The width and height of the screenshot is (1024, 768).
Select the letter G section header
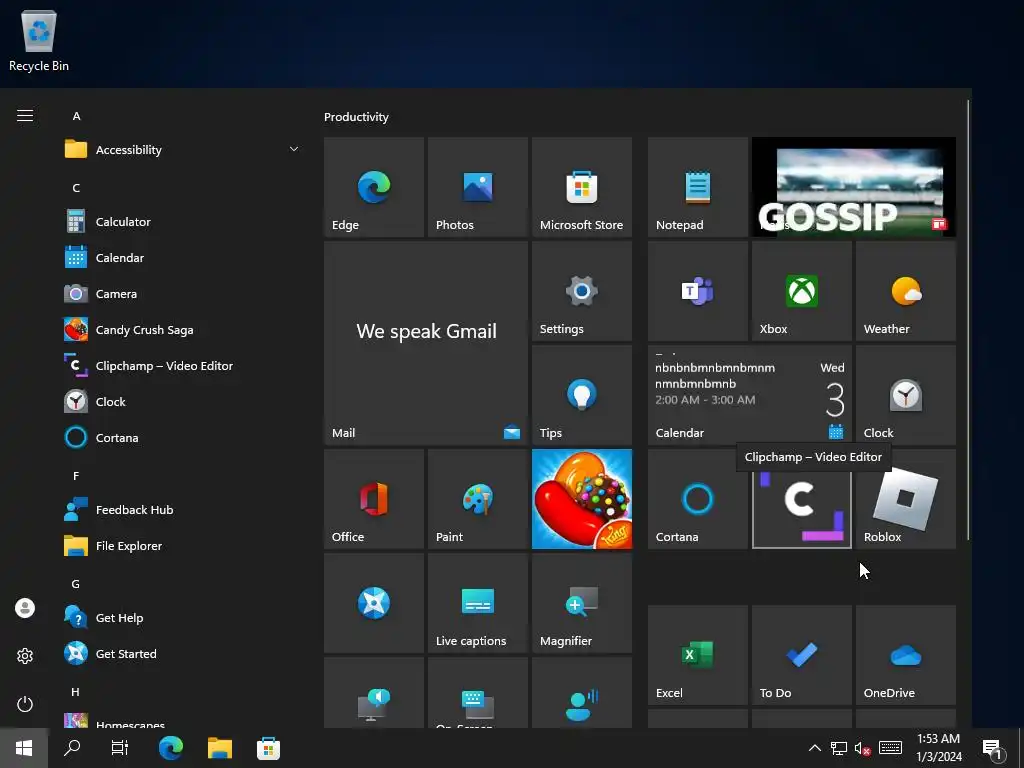pos(76,584)
